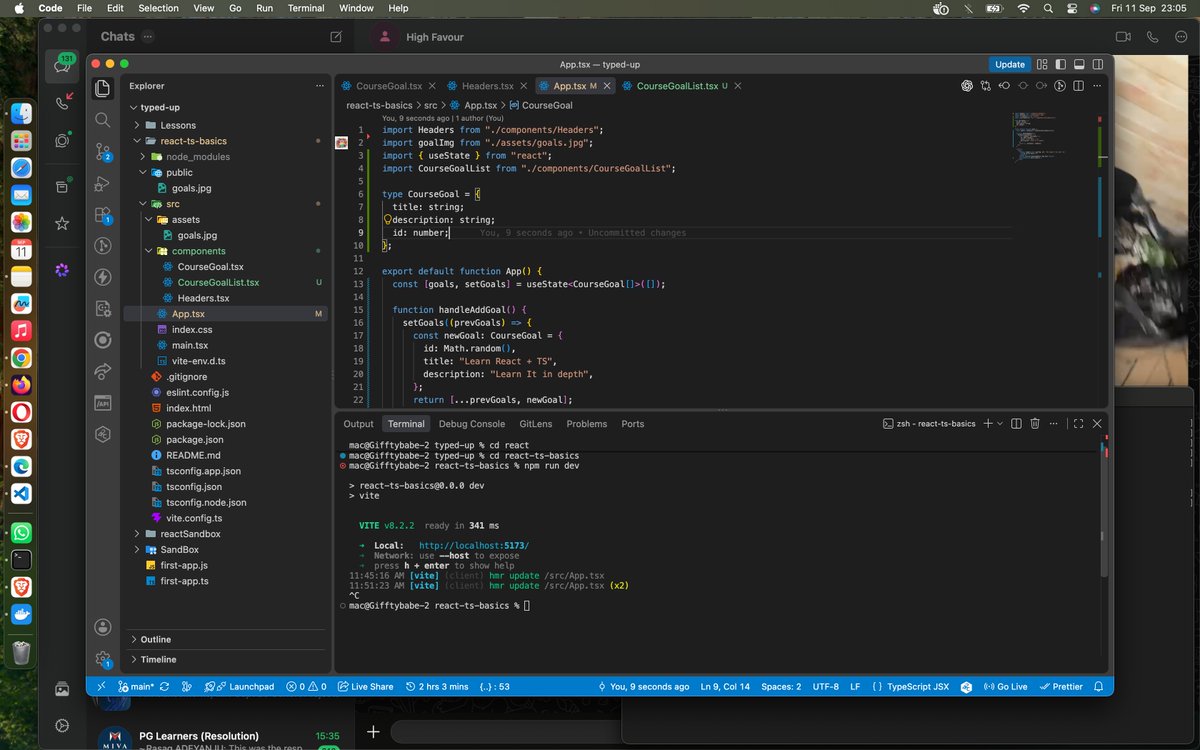Click new terminal plus icon

(987, 424)
